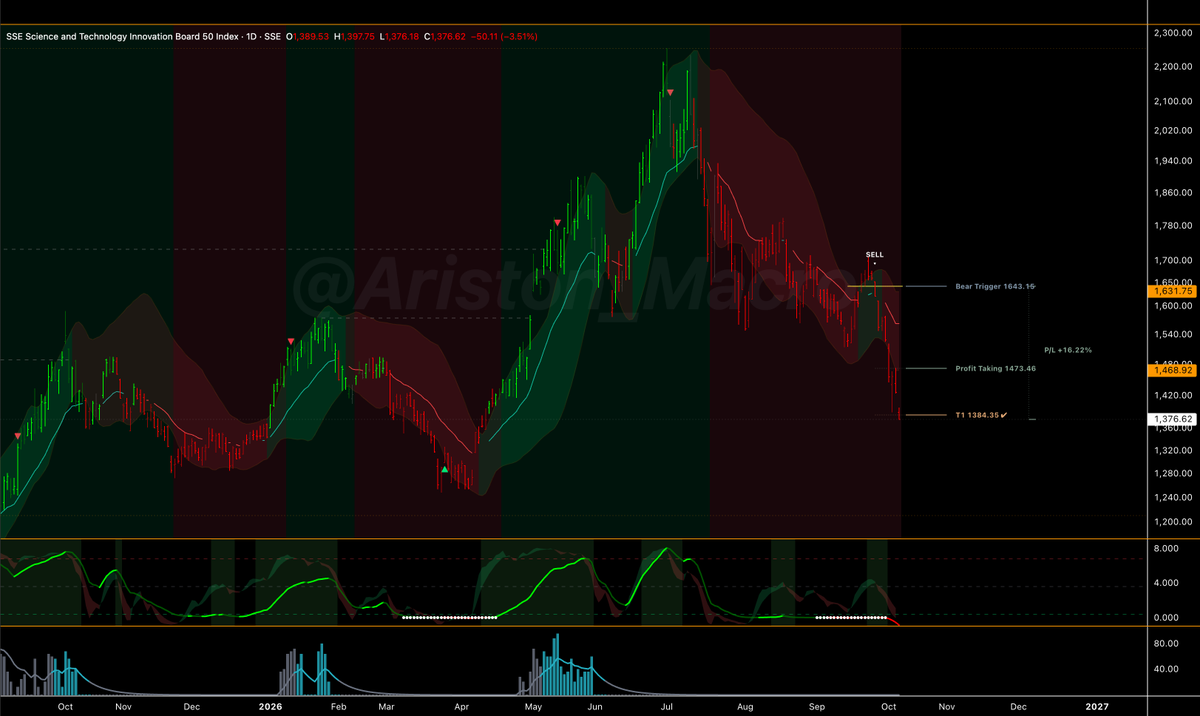Viewport: 1200px width, 716px height.
Task: Click the 2,300.00 price axis label
Action: point(1172,33)
